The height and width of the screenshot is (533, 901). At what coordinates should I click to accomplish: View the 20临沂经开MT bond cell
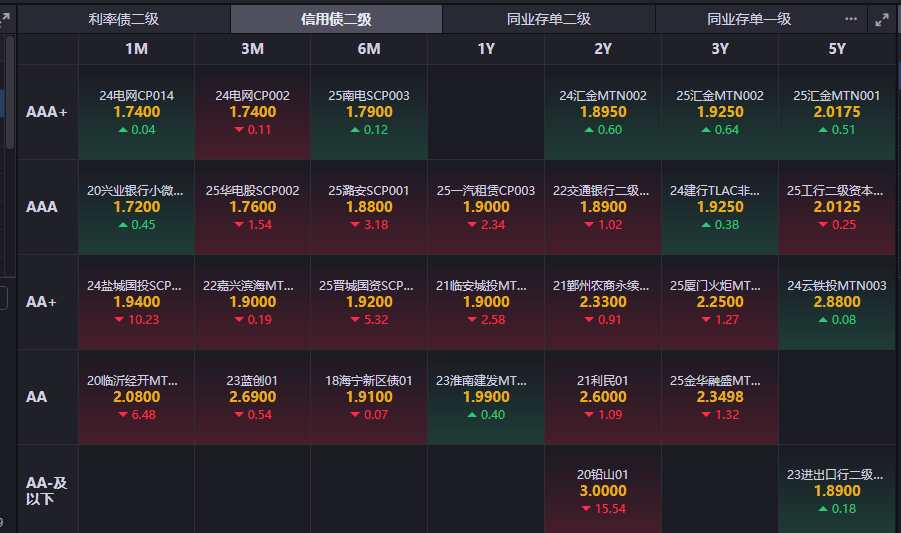[136, 397]
